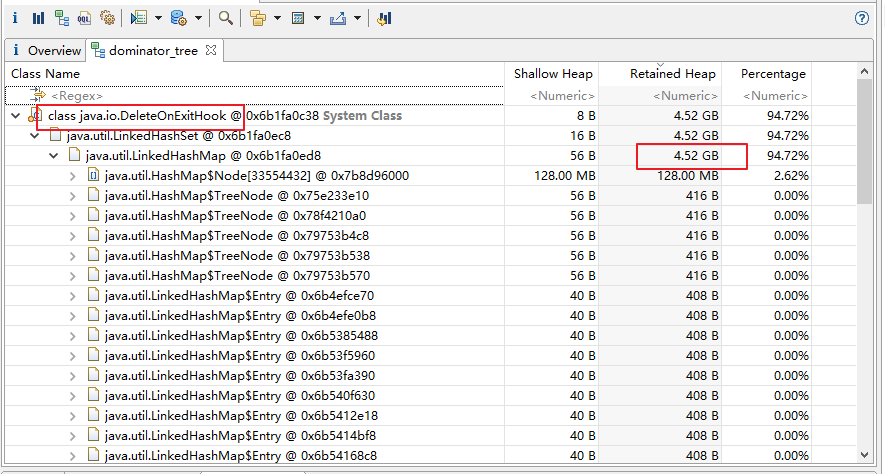The height and width of the screenshot is (474, 885).
Task: Sort by Class Name column header
Action: pyautogui.click(x=255, y=73)
